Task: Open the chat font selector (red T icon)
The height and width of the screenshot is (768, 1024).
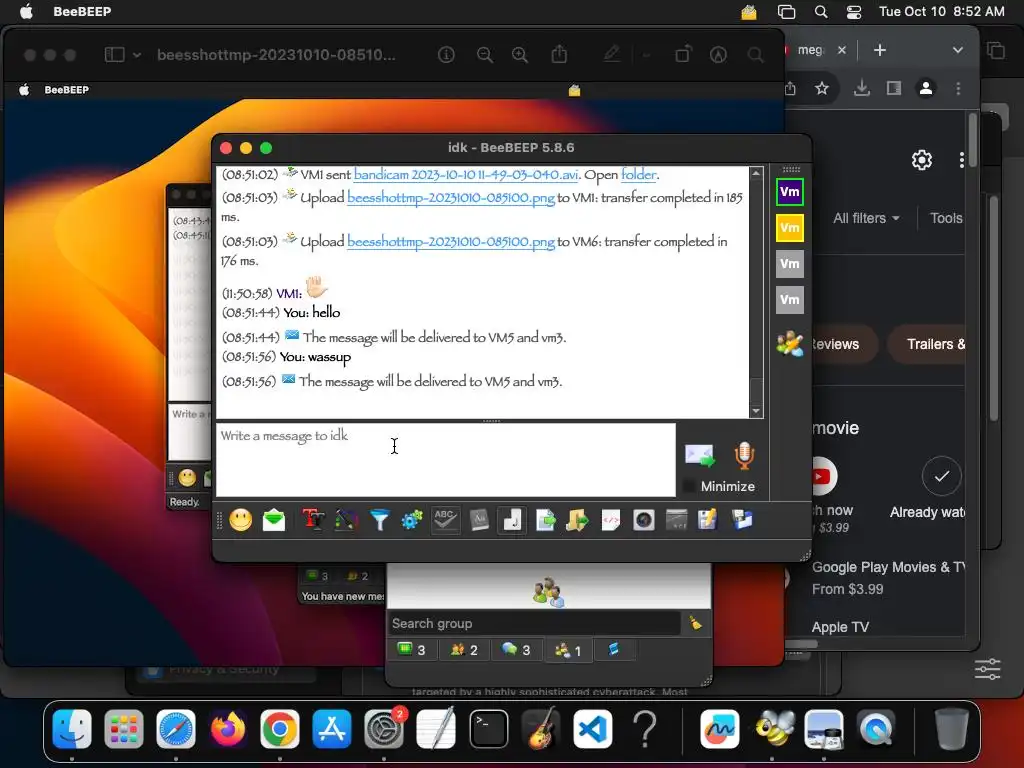Action: (313, 520)
